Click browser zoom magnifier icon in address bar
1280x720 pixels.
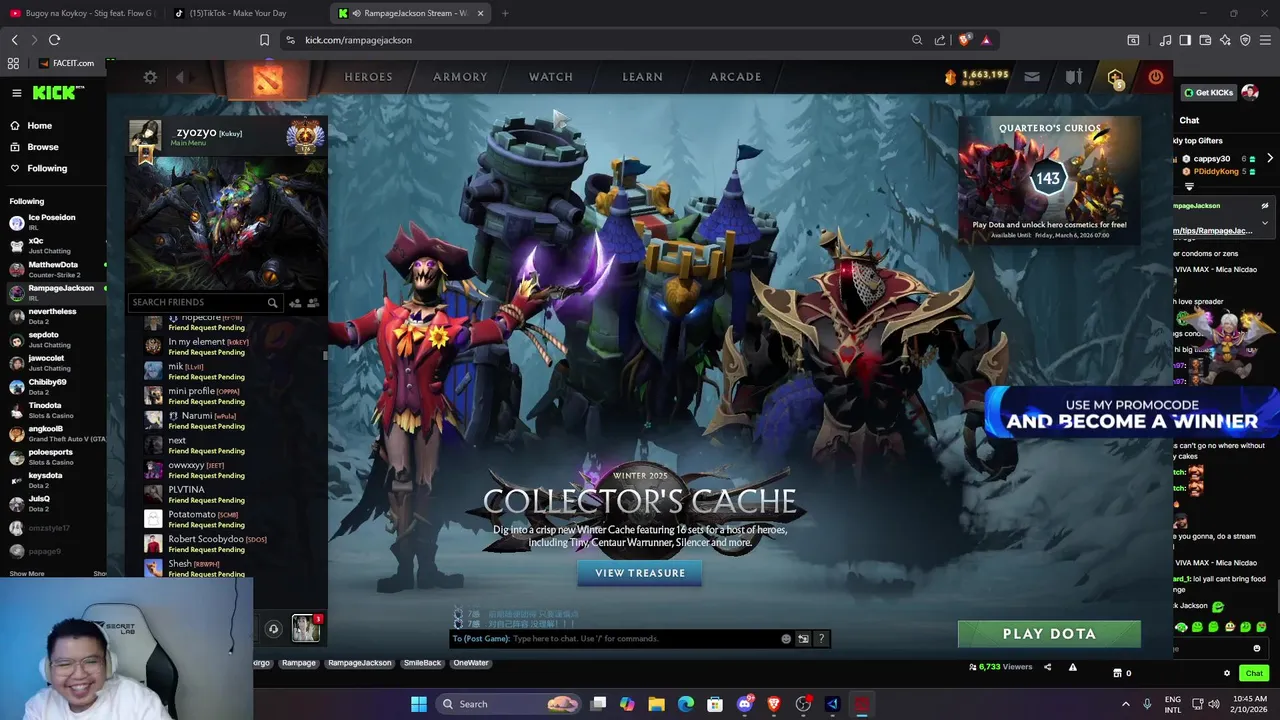coord(917,40)
